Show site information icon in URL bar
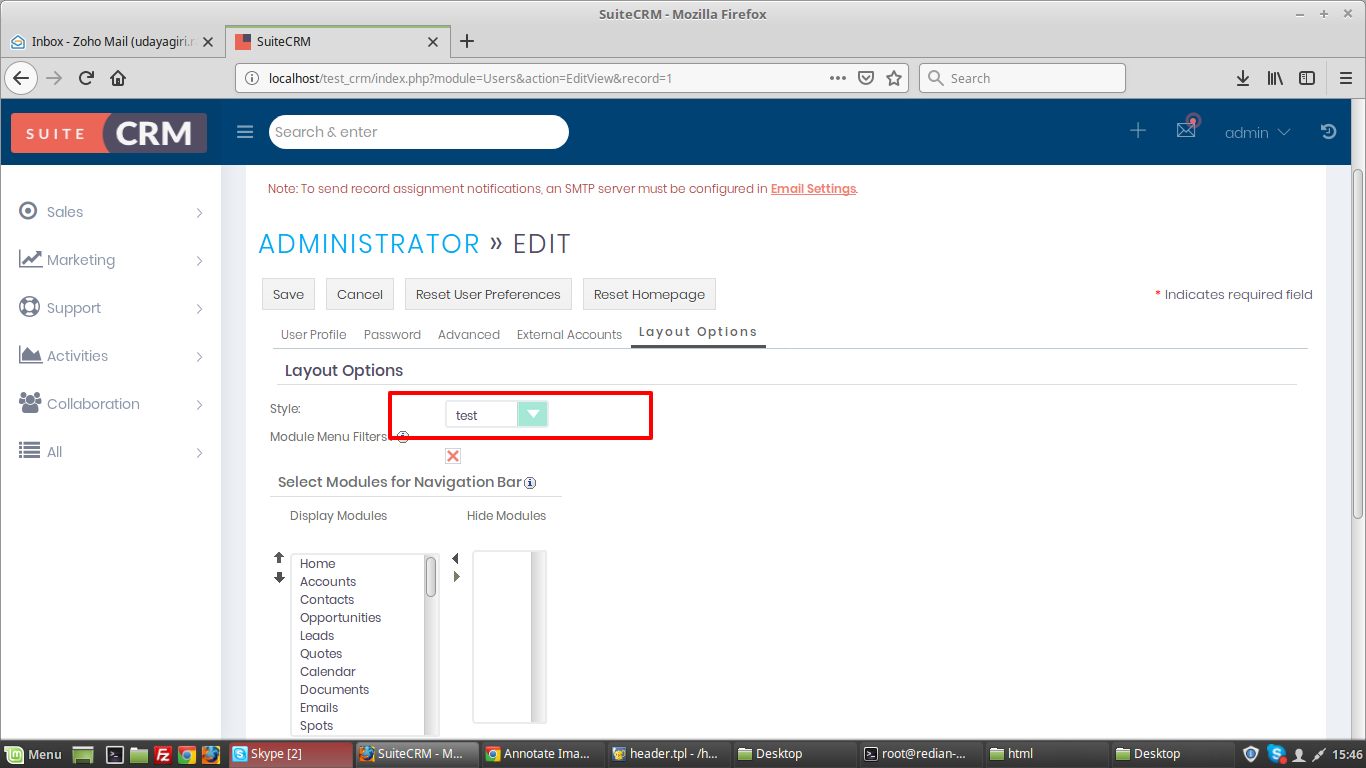 [x=253, y=78]
